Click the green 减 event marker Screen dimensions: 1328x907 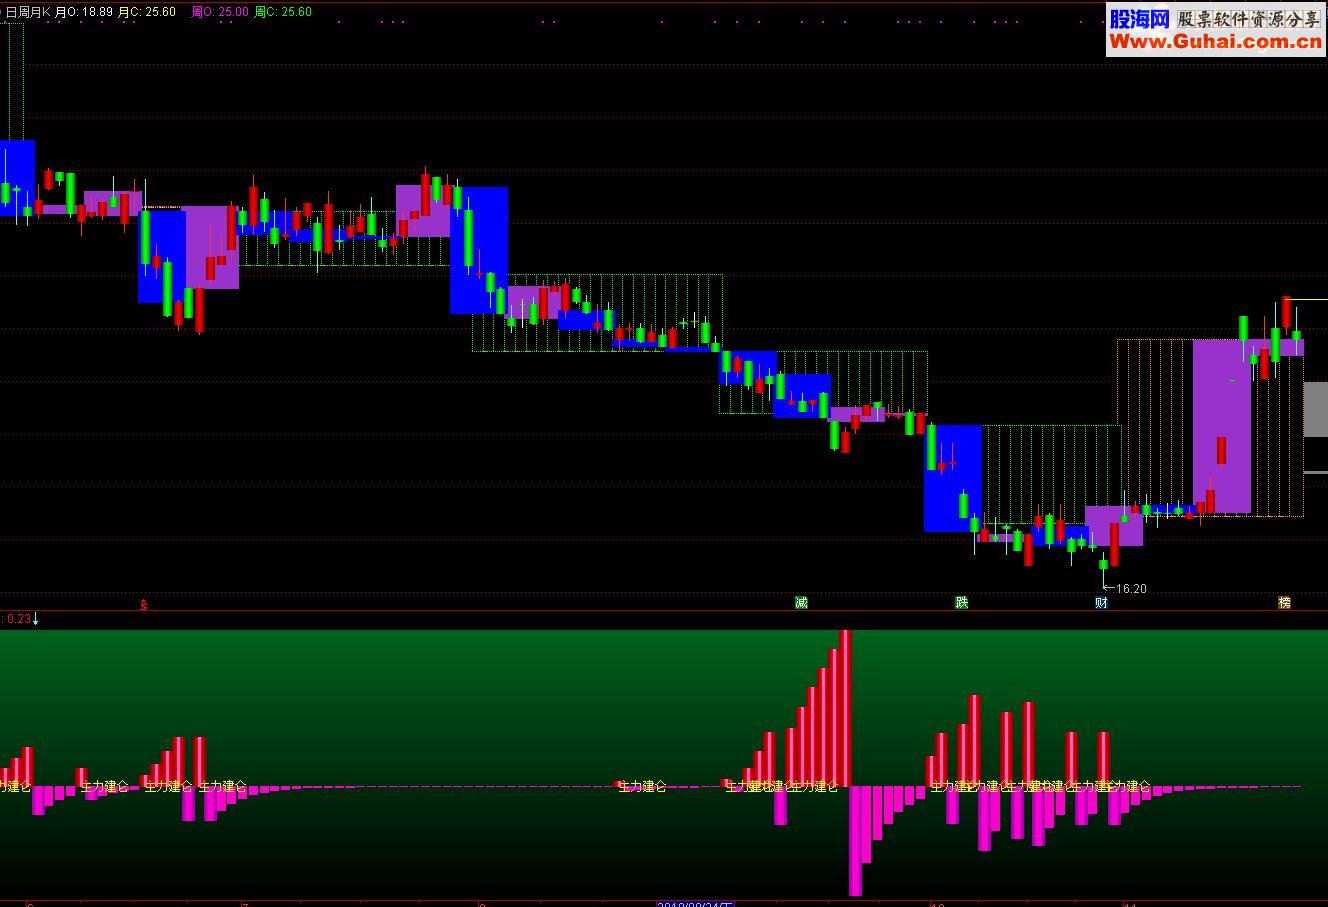tap(801, 602)
